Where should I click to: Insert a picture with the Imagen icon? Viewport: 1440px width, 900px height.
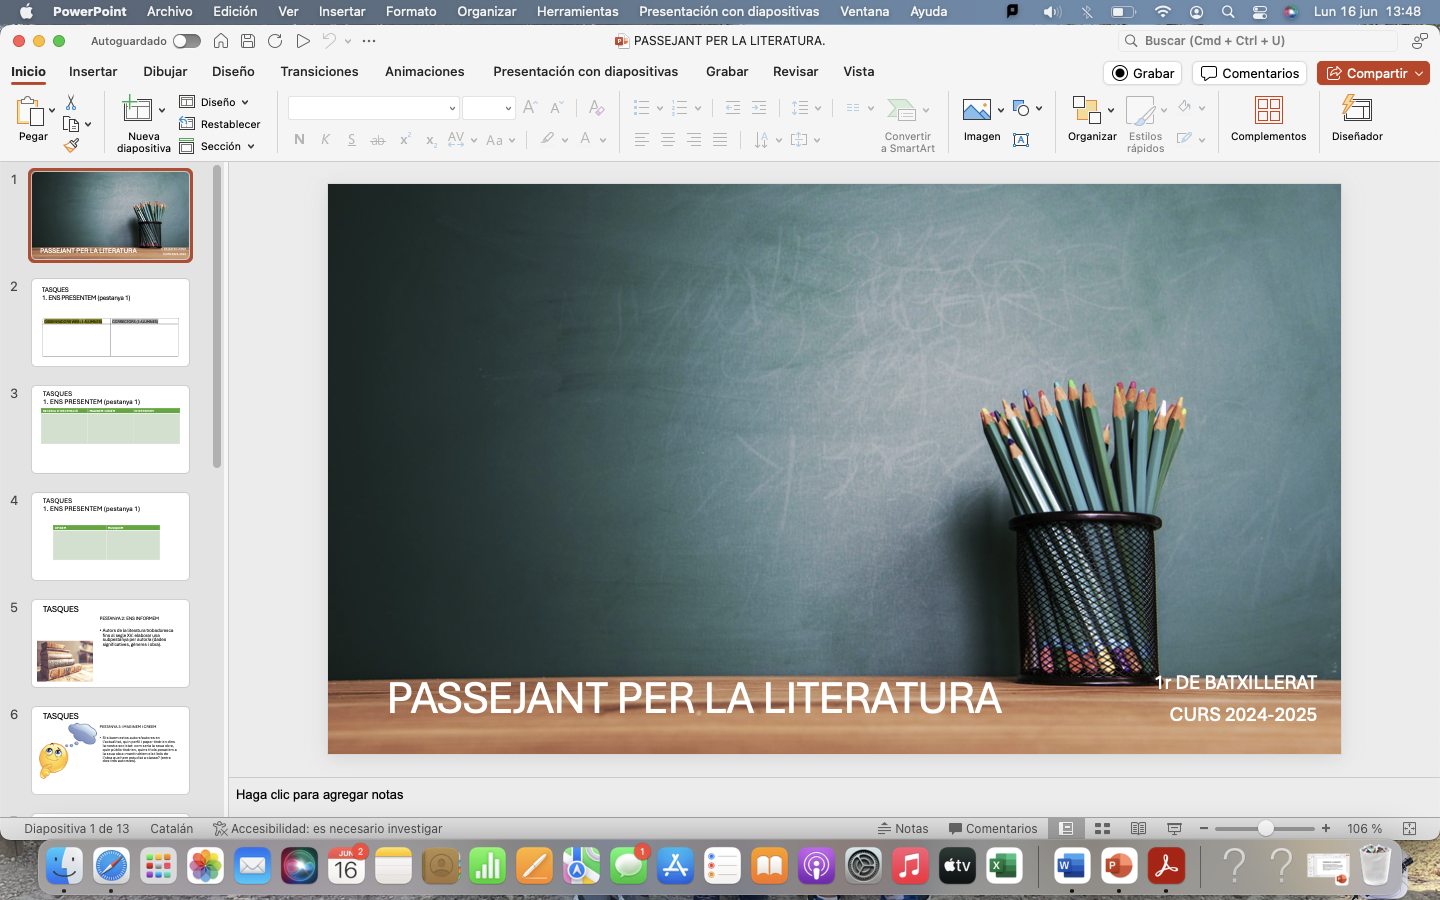click(x=976, y=110)
